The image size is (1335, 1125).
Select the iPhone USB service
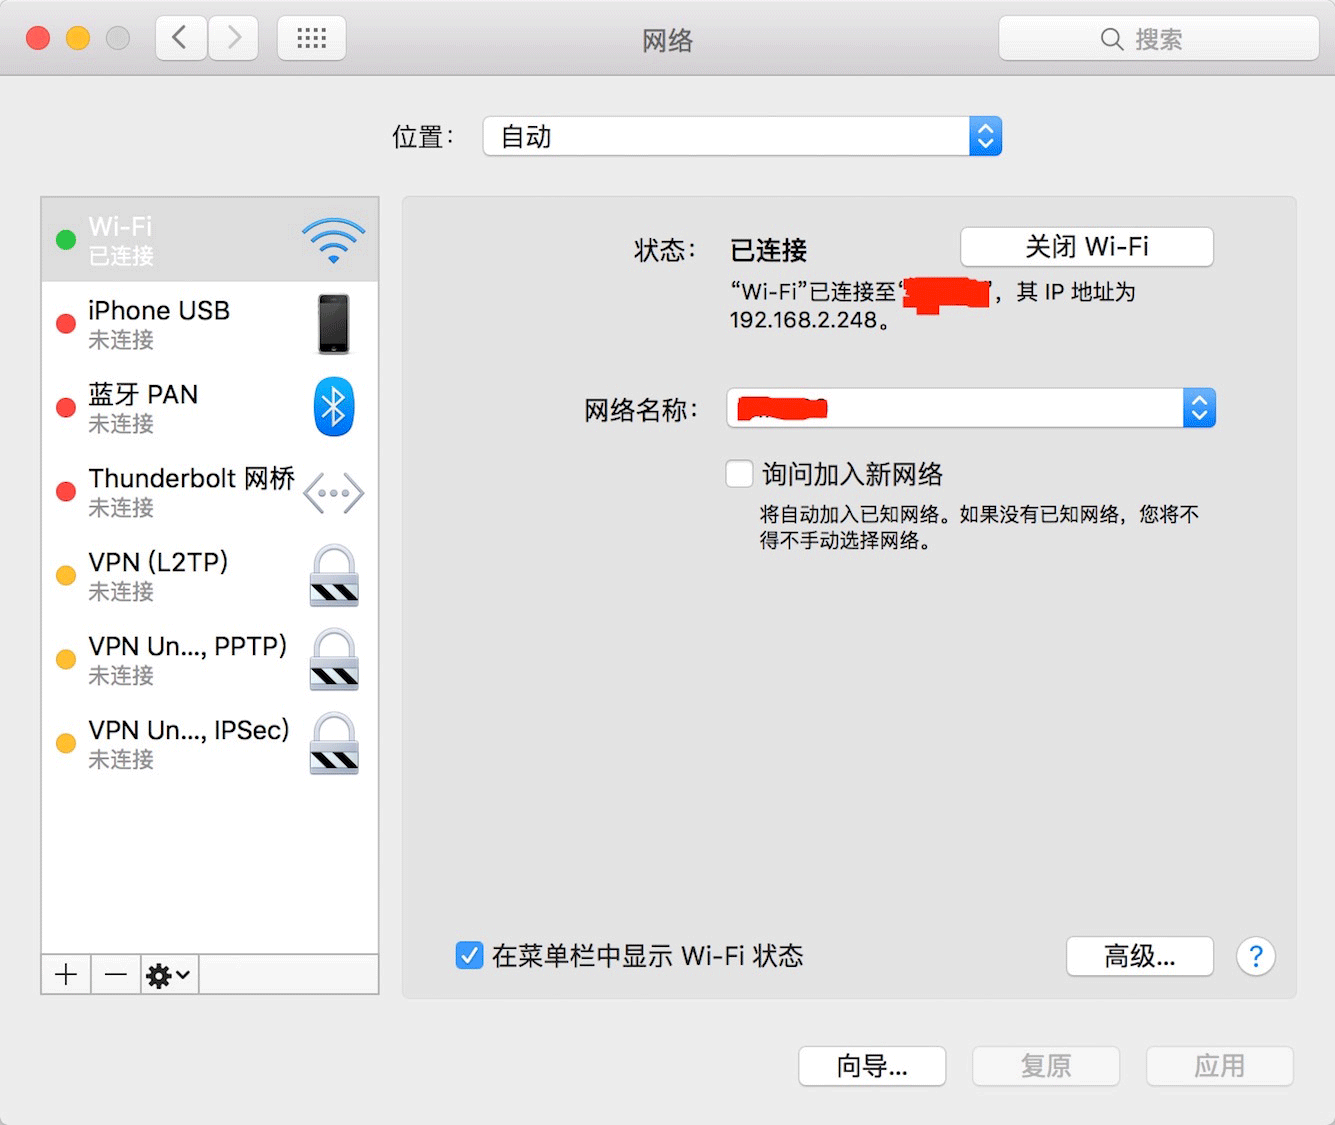coord(210,324)
